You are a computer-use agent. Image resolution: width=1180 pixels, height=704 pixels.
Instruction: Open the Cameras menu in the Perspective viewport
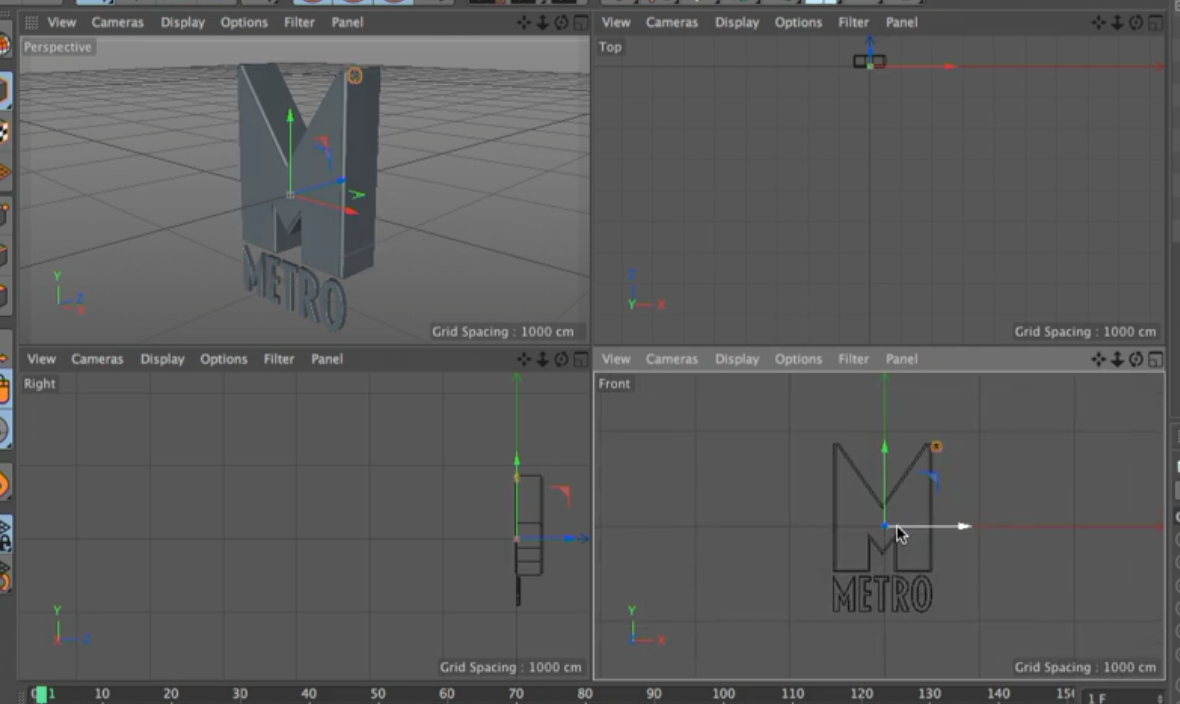[x=117, y=22]
